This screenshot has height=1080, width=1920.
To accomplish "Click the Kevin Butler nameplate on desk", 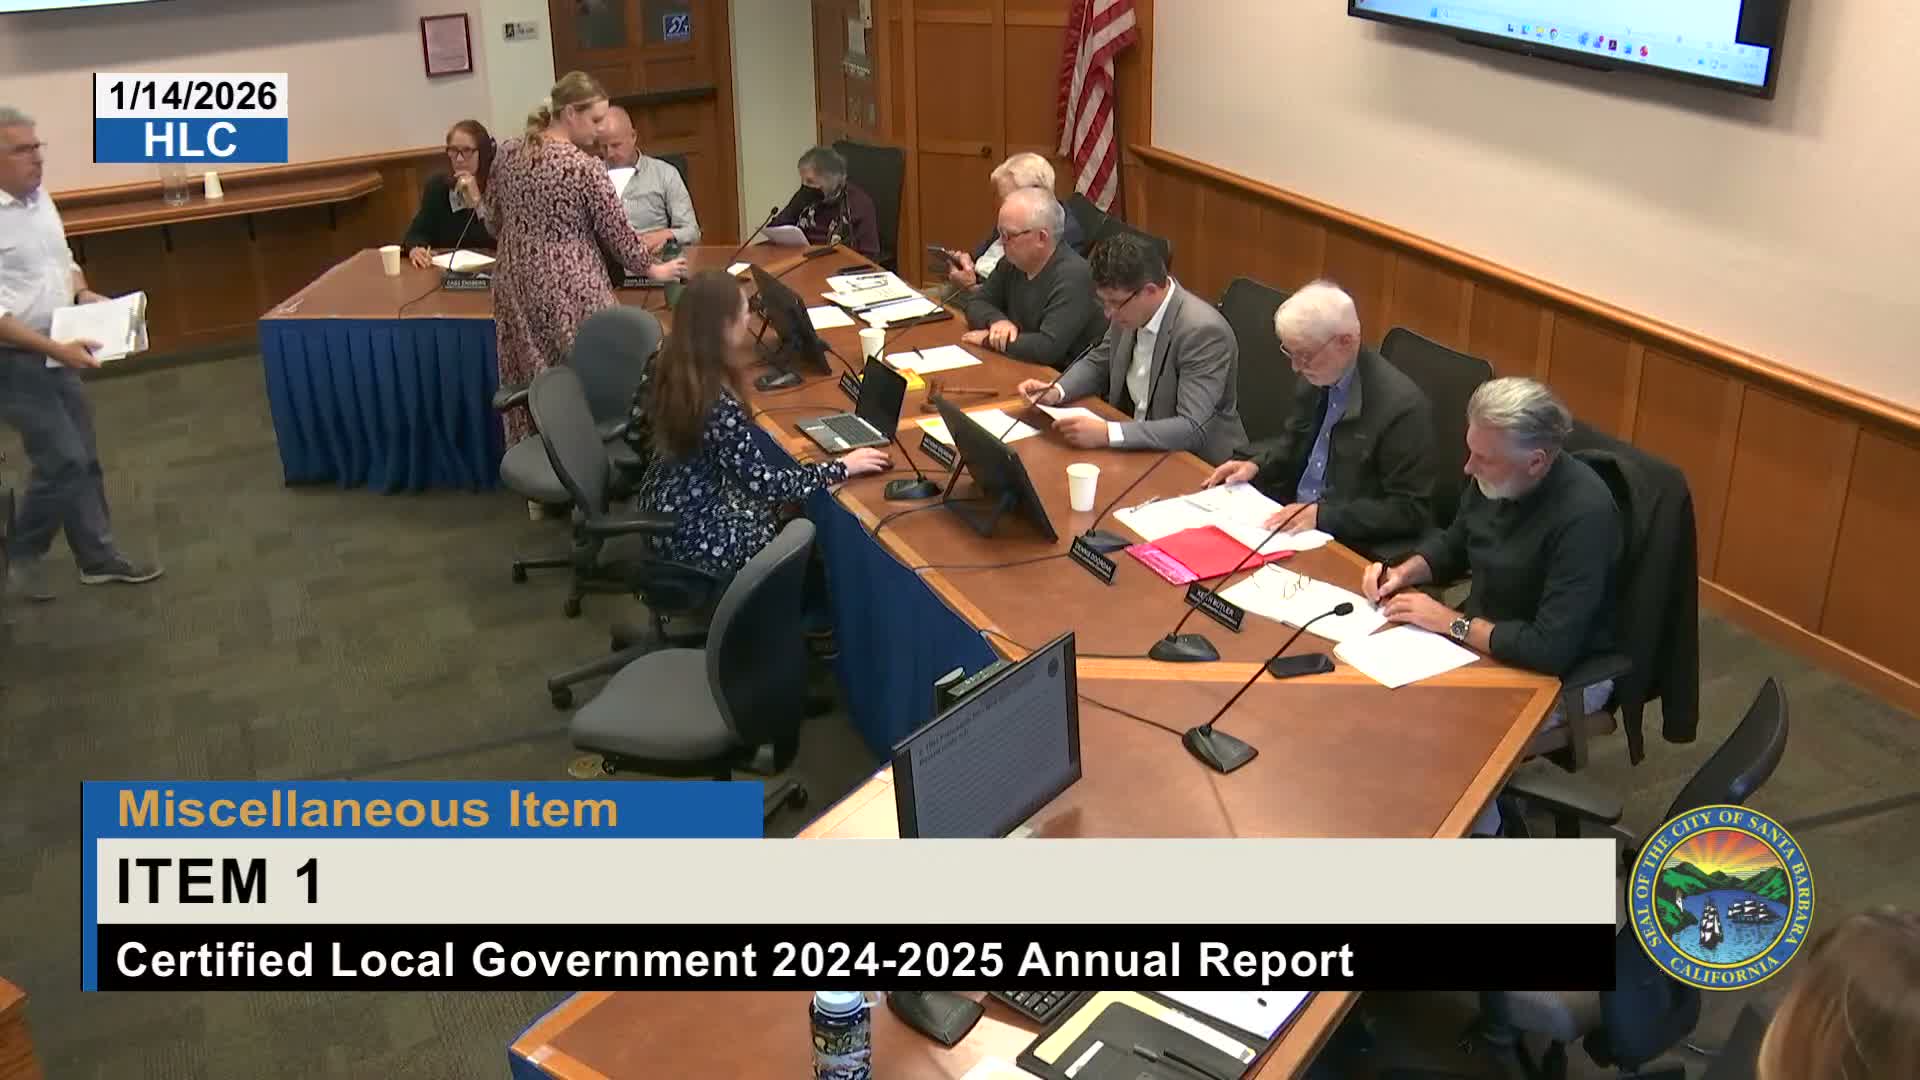I will [1215, 607].
